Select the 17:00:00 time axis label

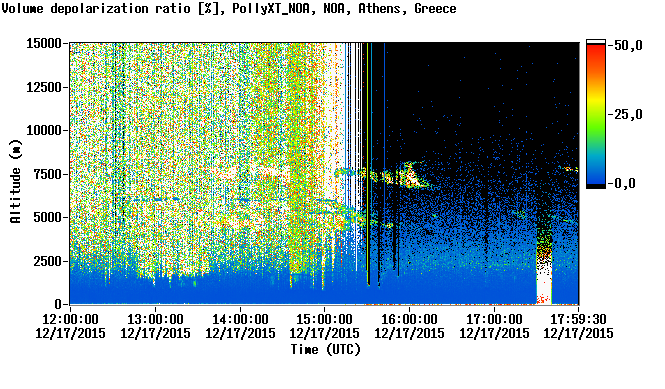[x=494, y=319]
